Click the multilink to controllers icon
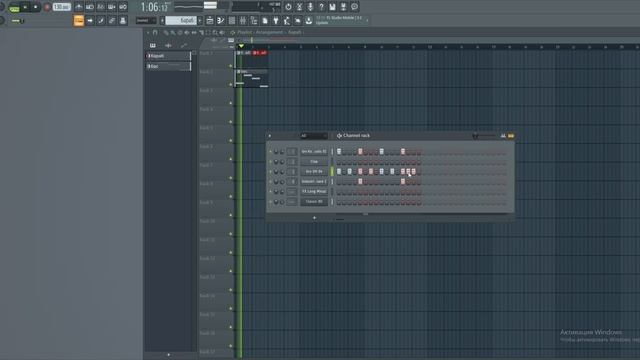This screenshot has height=360, width=640. click(x=112, y=20)
